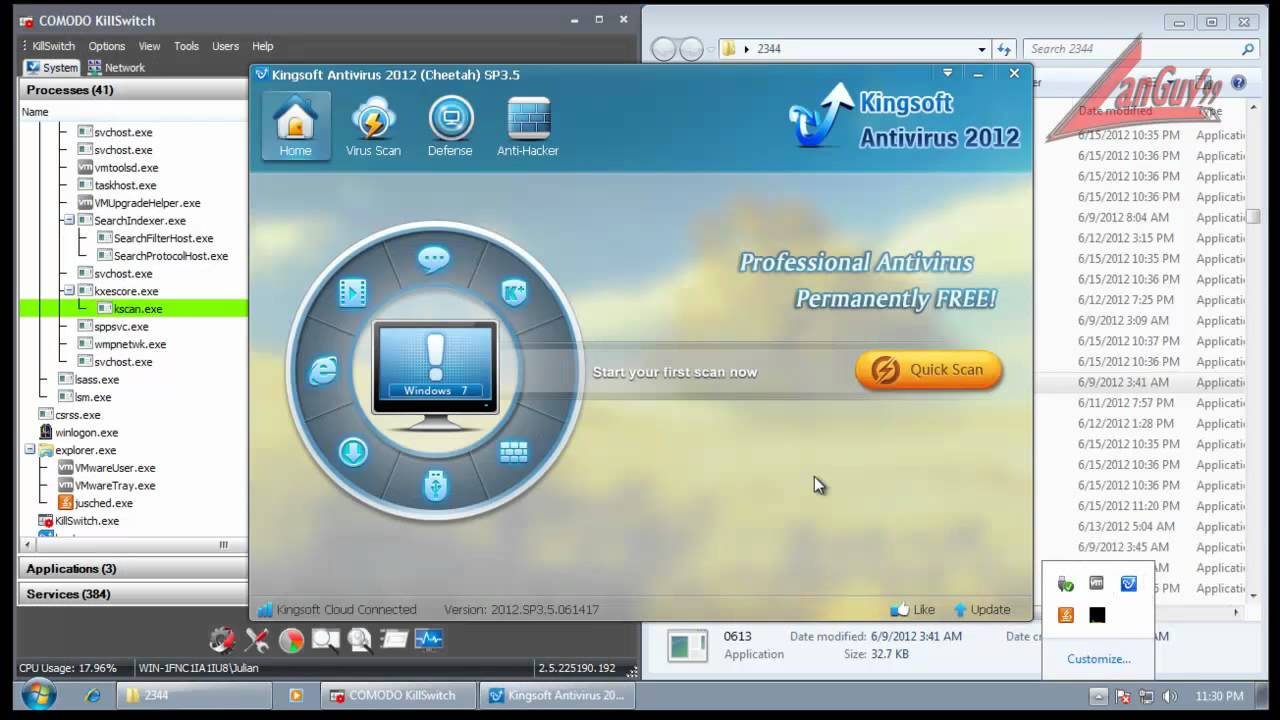Screen dimensions: 1280x720
Task: Click the media player taskbar icon
Action: (x=295, y=695)
